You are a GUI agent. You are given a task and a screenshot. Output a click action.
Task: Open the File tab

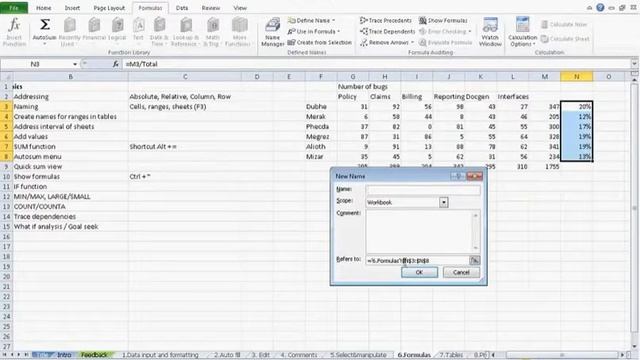tap(14, 8)
